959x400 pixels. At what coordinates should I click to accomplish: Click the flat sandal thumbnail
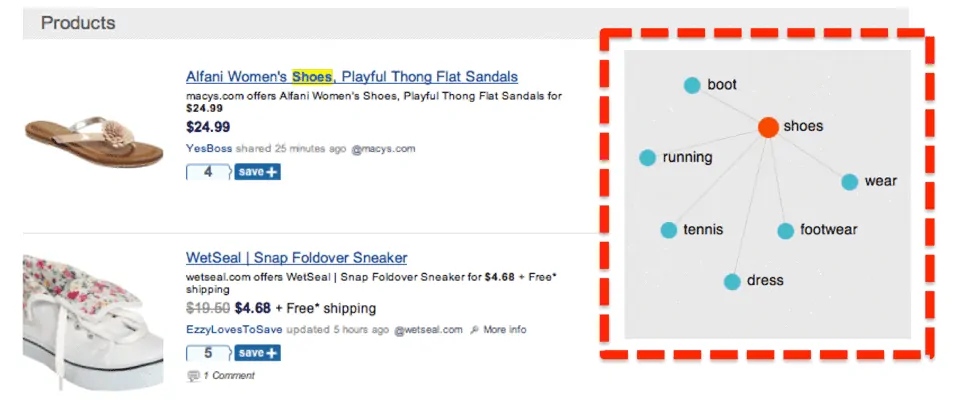click(x=94, y=141)
